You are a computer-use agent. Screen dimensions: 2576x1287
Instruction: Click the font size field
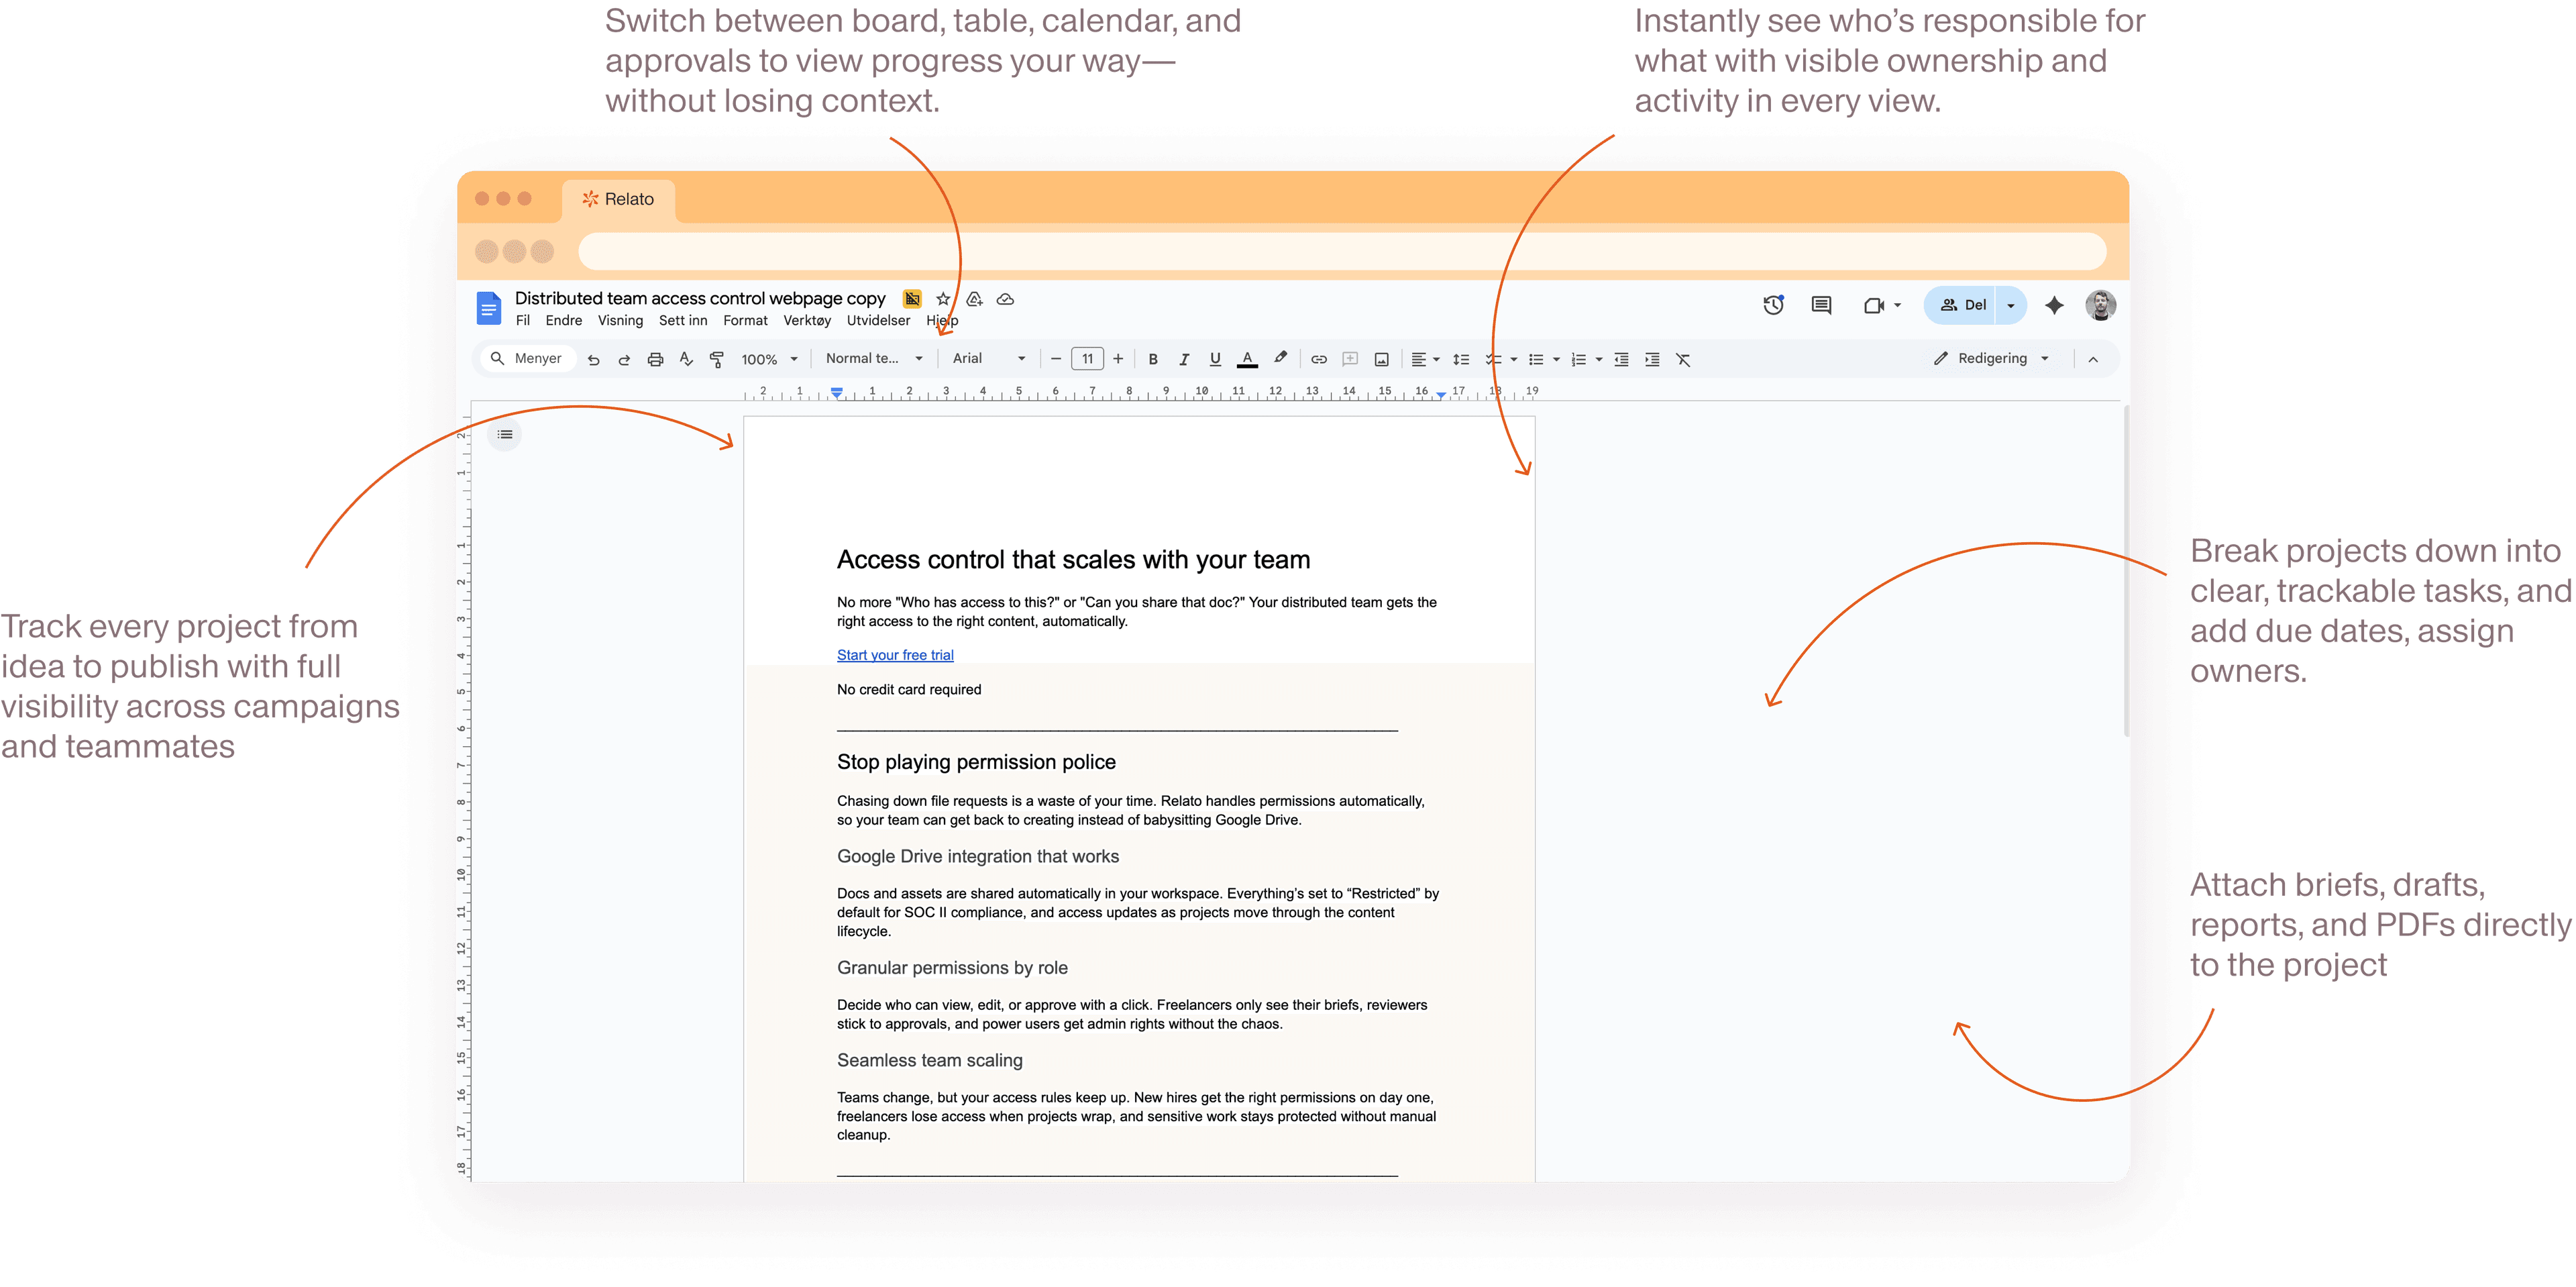(x=1087, y=359)
